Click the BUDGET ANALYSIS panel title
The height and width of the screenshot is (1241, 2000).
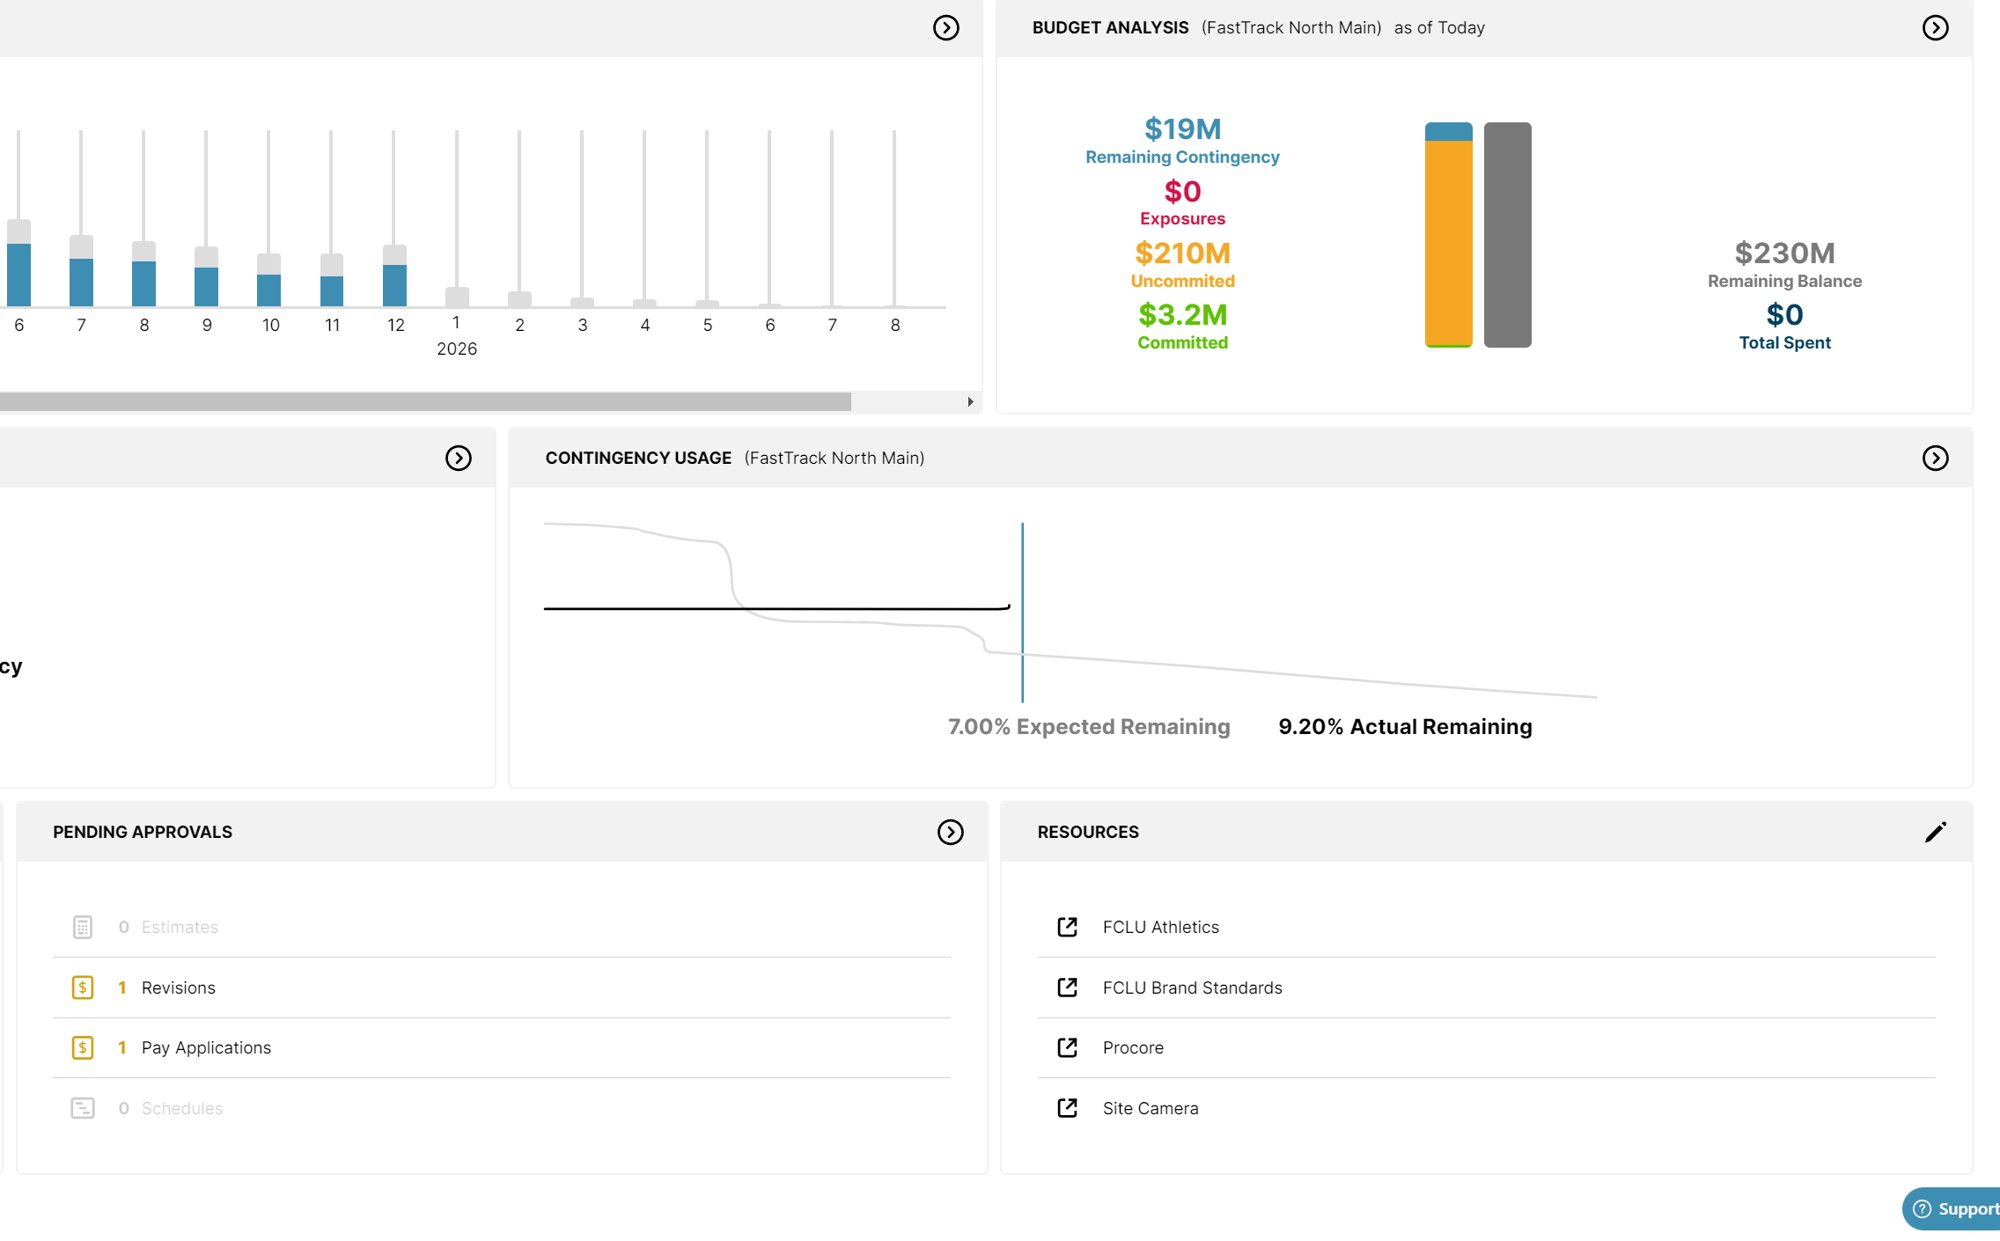click(1110, 28)
